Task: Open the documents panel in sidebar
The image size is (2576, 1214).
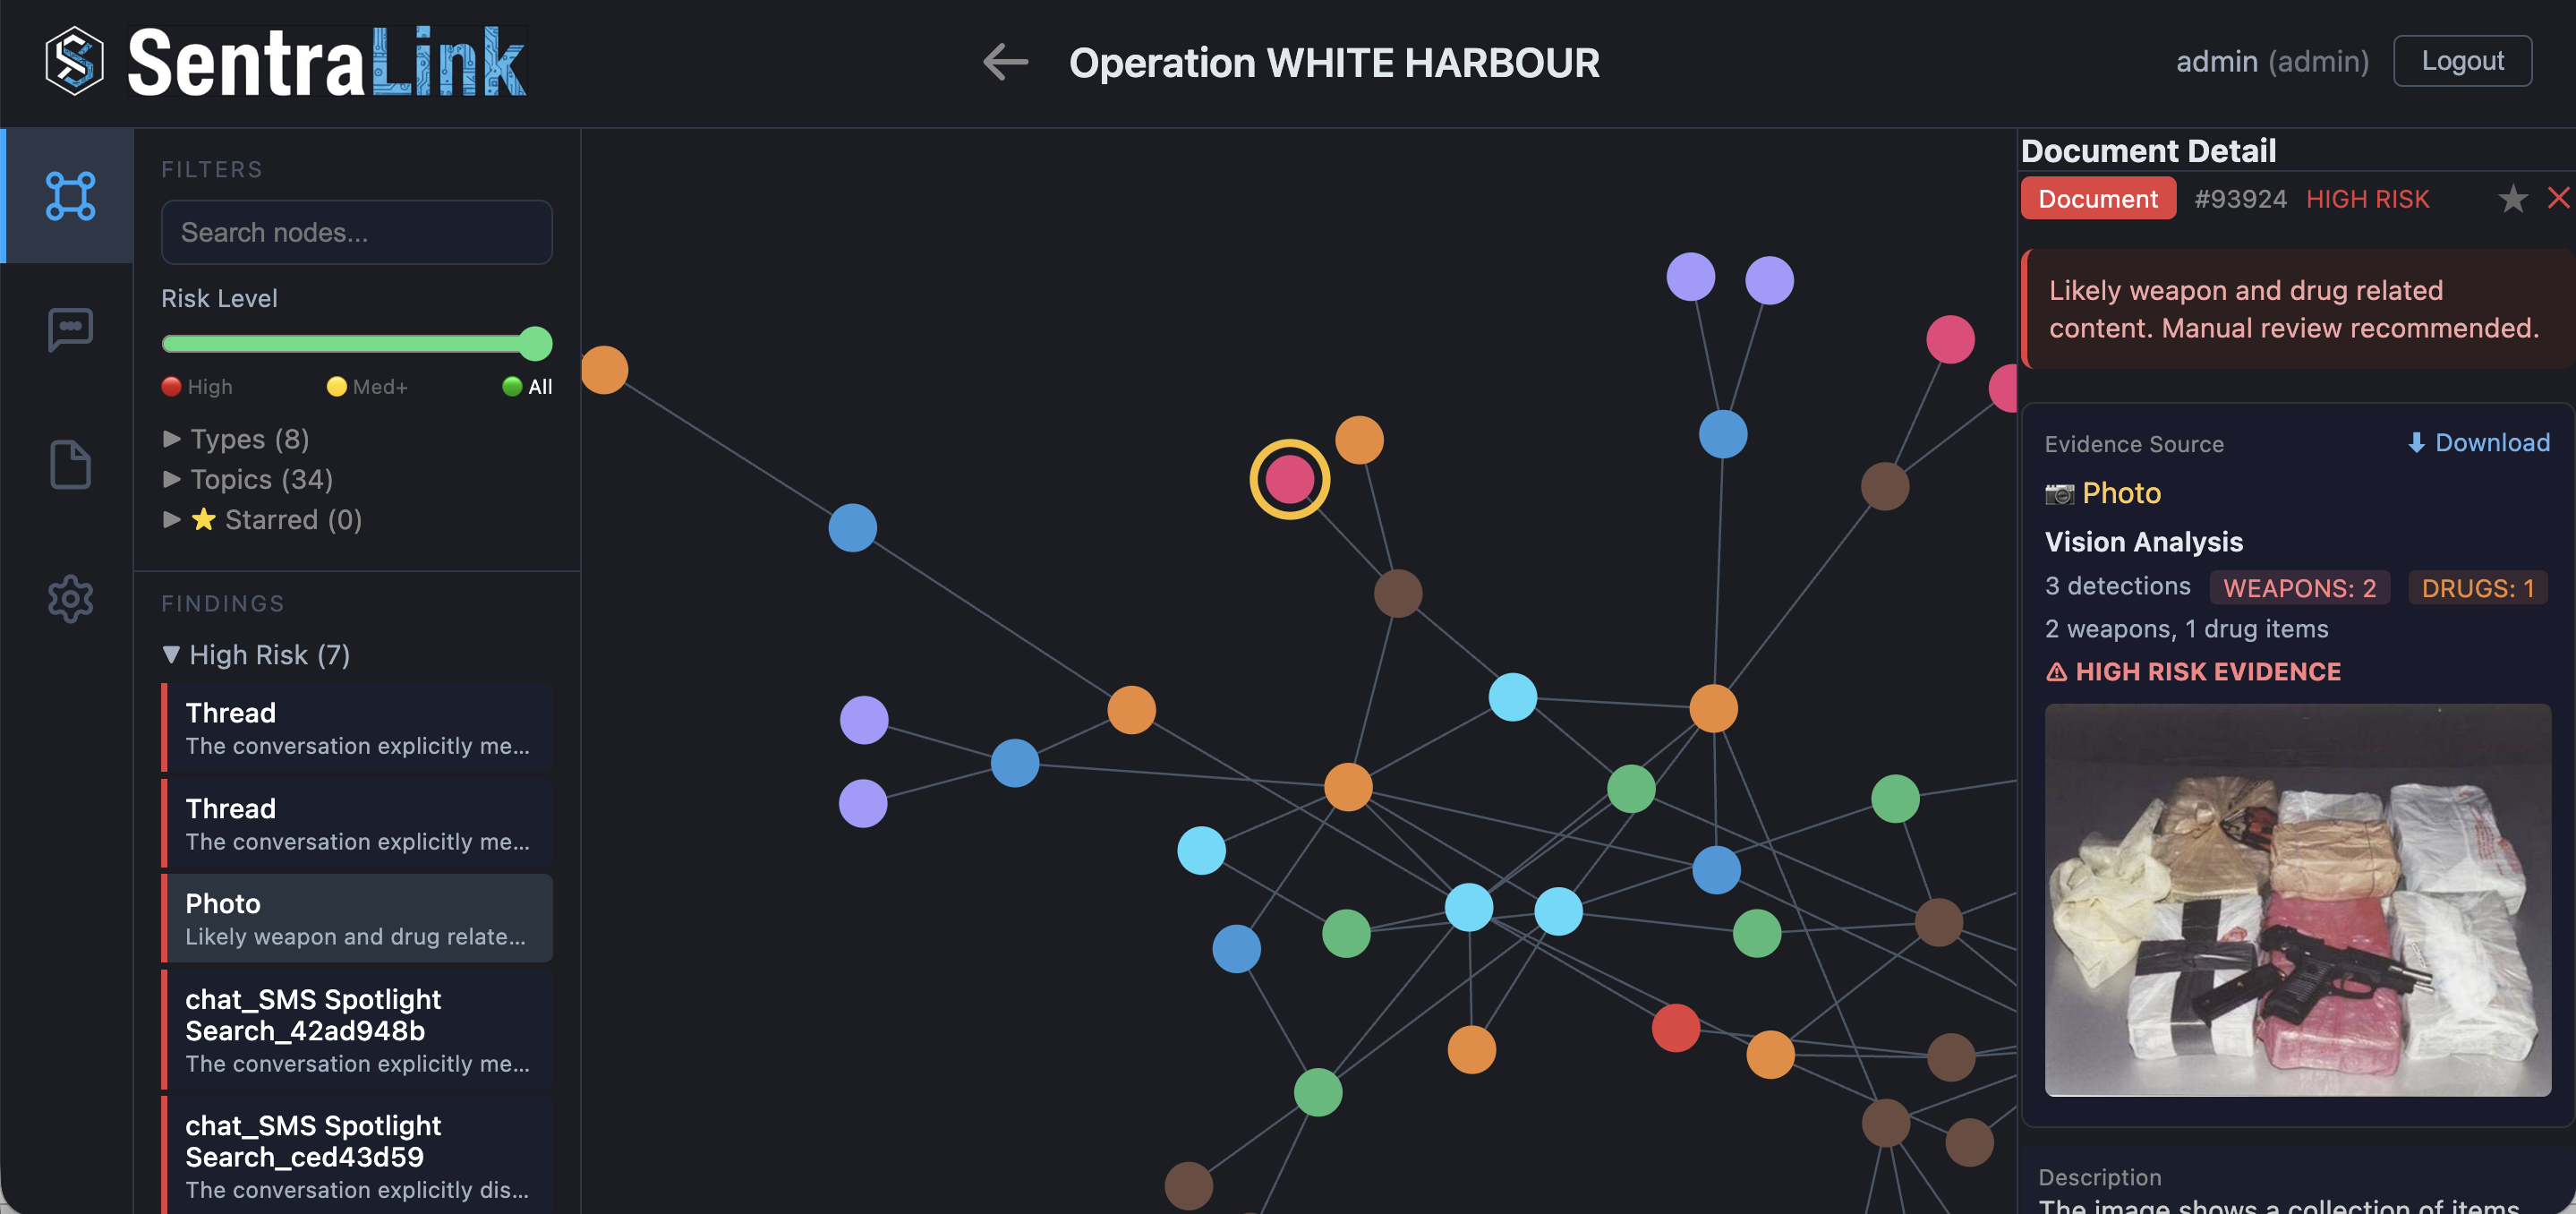Action: coord(68,464)
